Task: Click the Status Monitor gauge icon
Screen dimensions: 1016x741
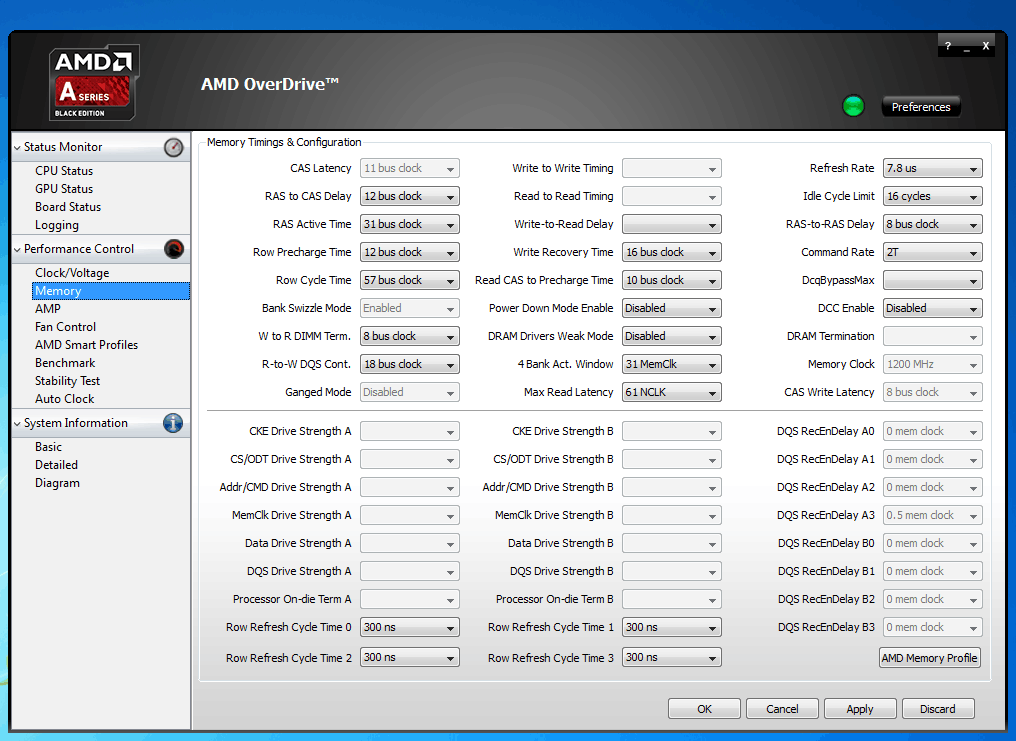Action: (173, 148)
